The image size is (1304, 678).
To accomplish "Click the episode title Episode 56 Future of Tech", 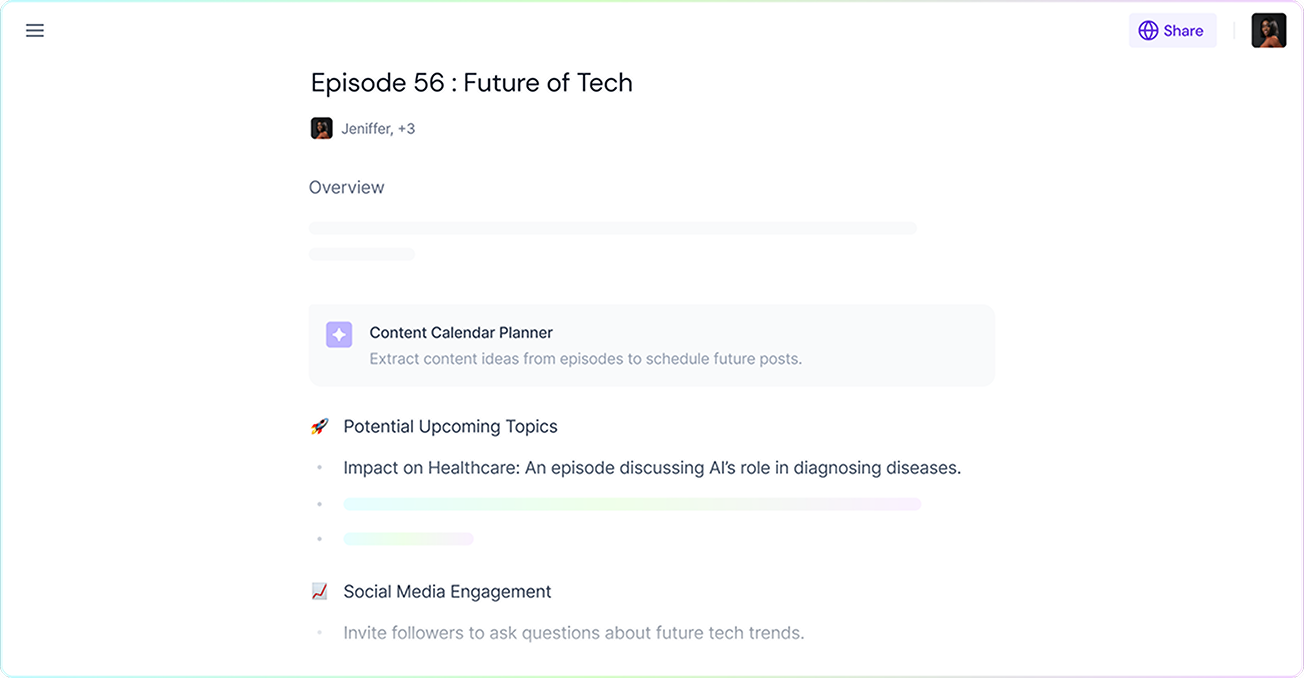I will click(x=471, y=82).
